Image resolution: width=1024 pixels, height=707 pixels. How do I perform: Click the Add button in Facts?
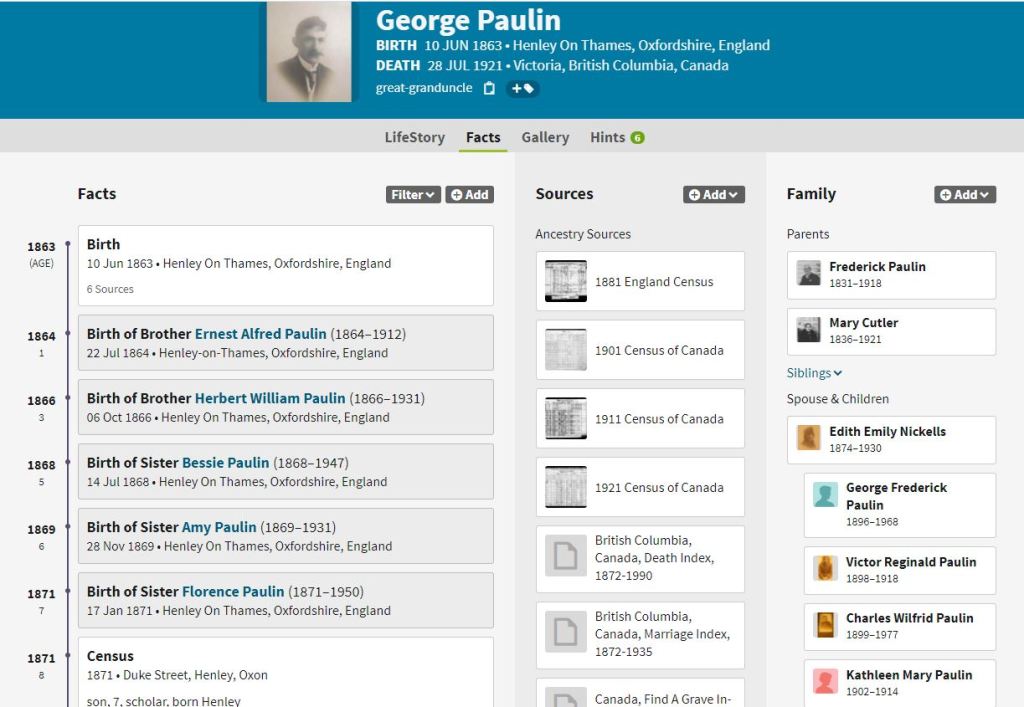click(x=469, y=195)
